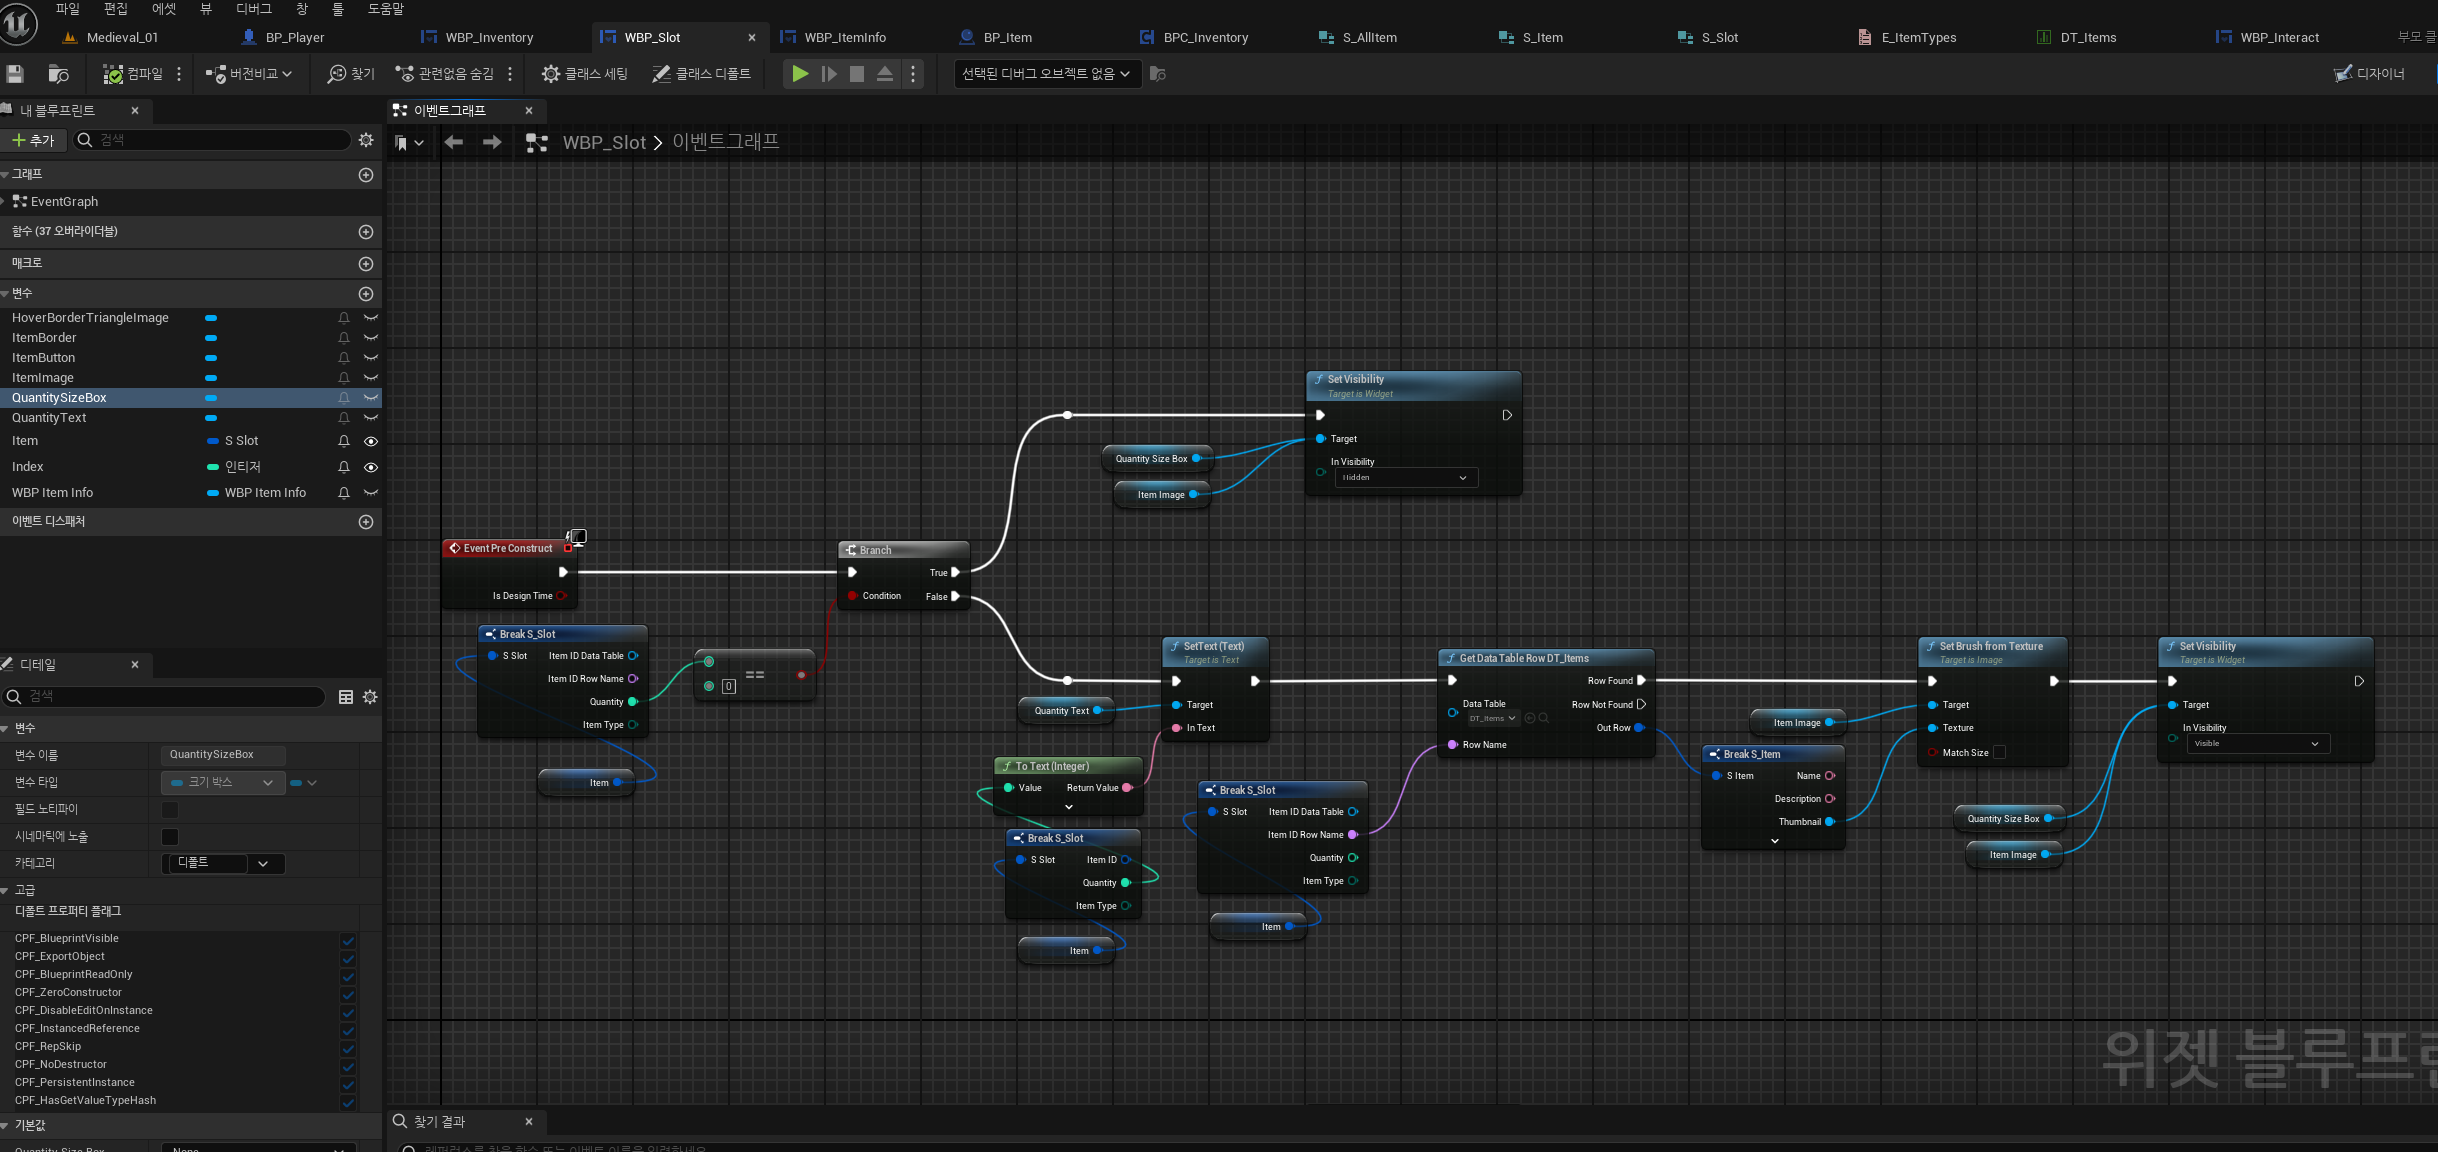Click the My Blueprint search field
Screen dimensions: 2438x1152
(212, 140)
